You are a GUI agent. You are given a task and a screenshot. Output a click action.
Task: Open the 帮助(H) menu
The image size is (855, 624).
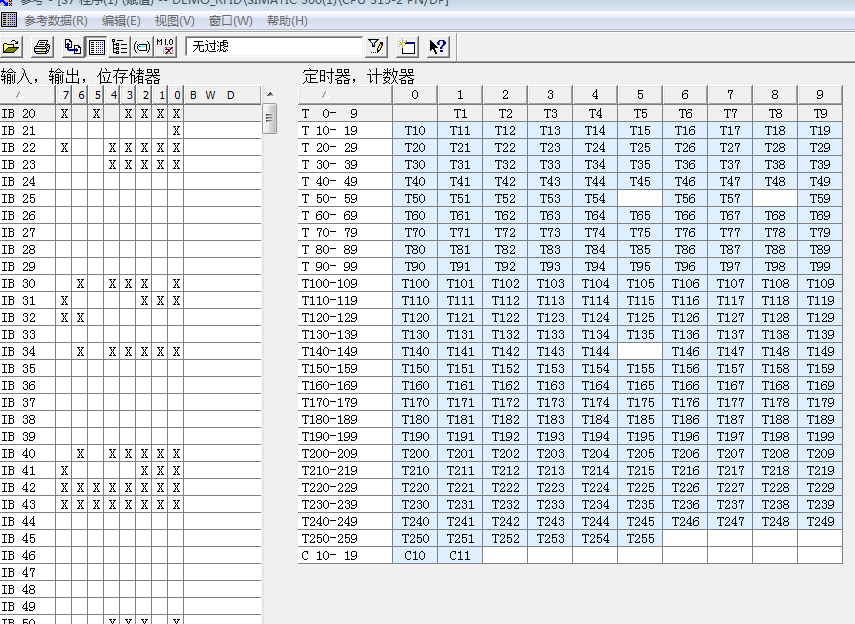click(287, 21)
